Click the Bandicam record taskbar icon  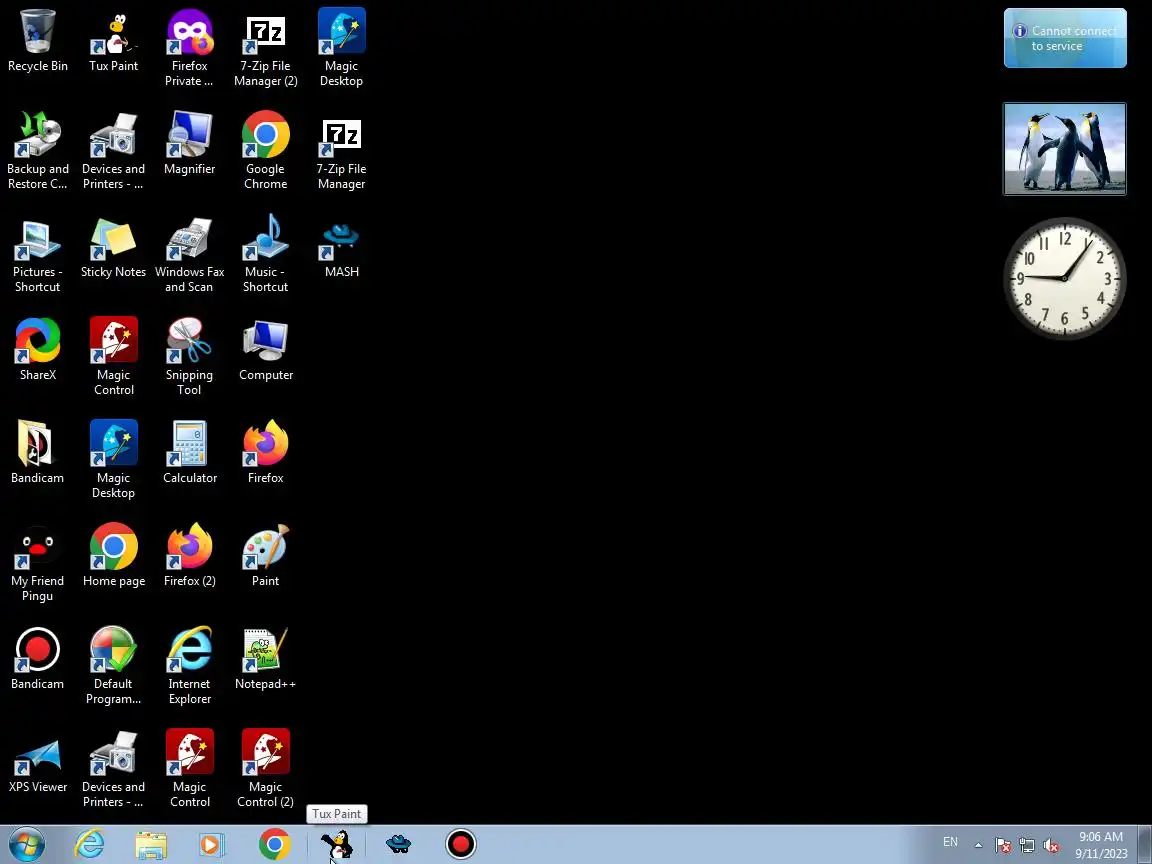[461, 844]
